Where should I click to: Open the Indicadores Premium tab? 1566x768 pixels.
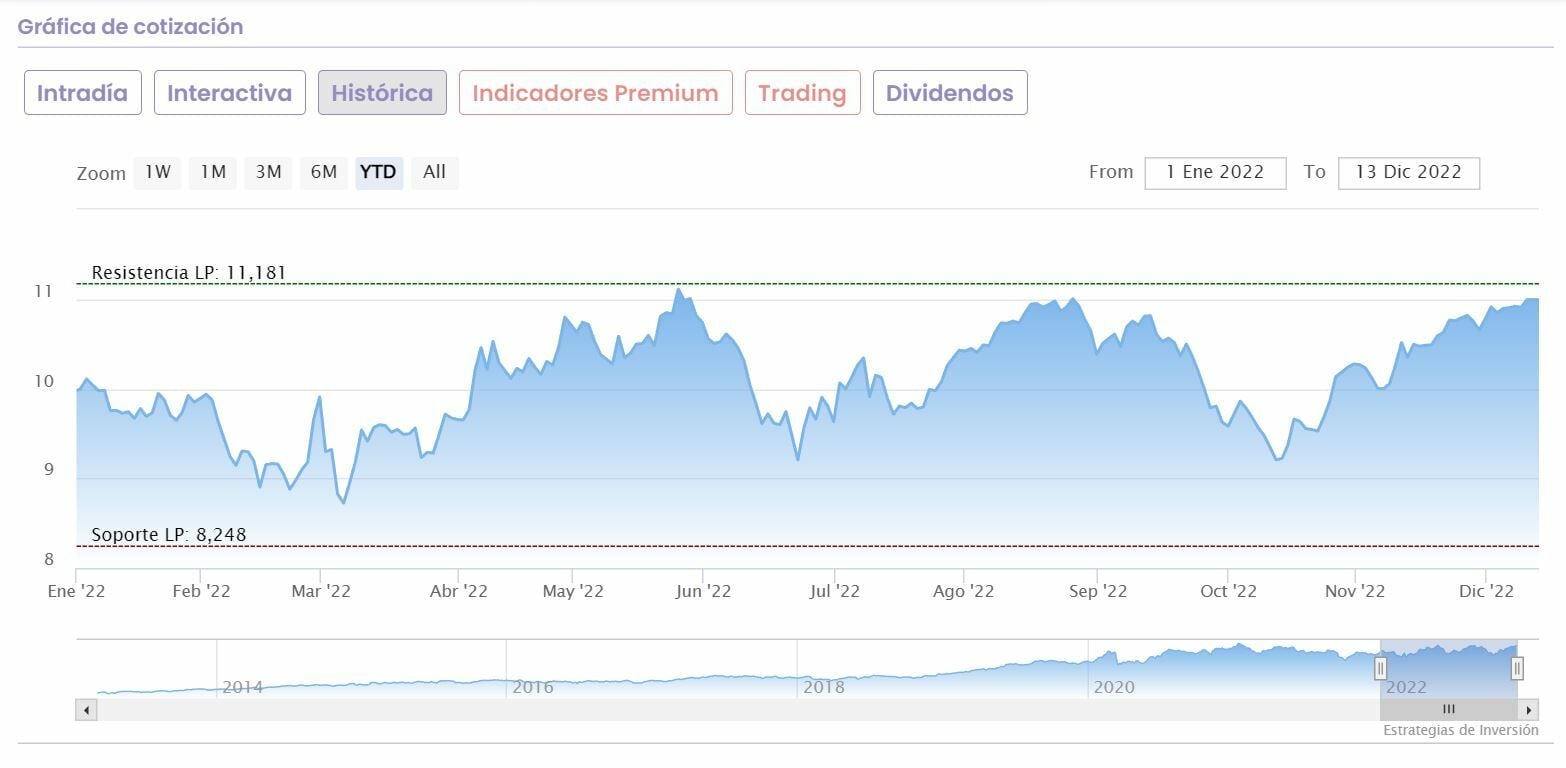coord(595,93)
